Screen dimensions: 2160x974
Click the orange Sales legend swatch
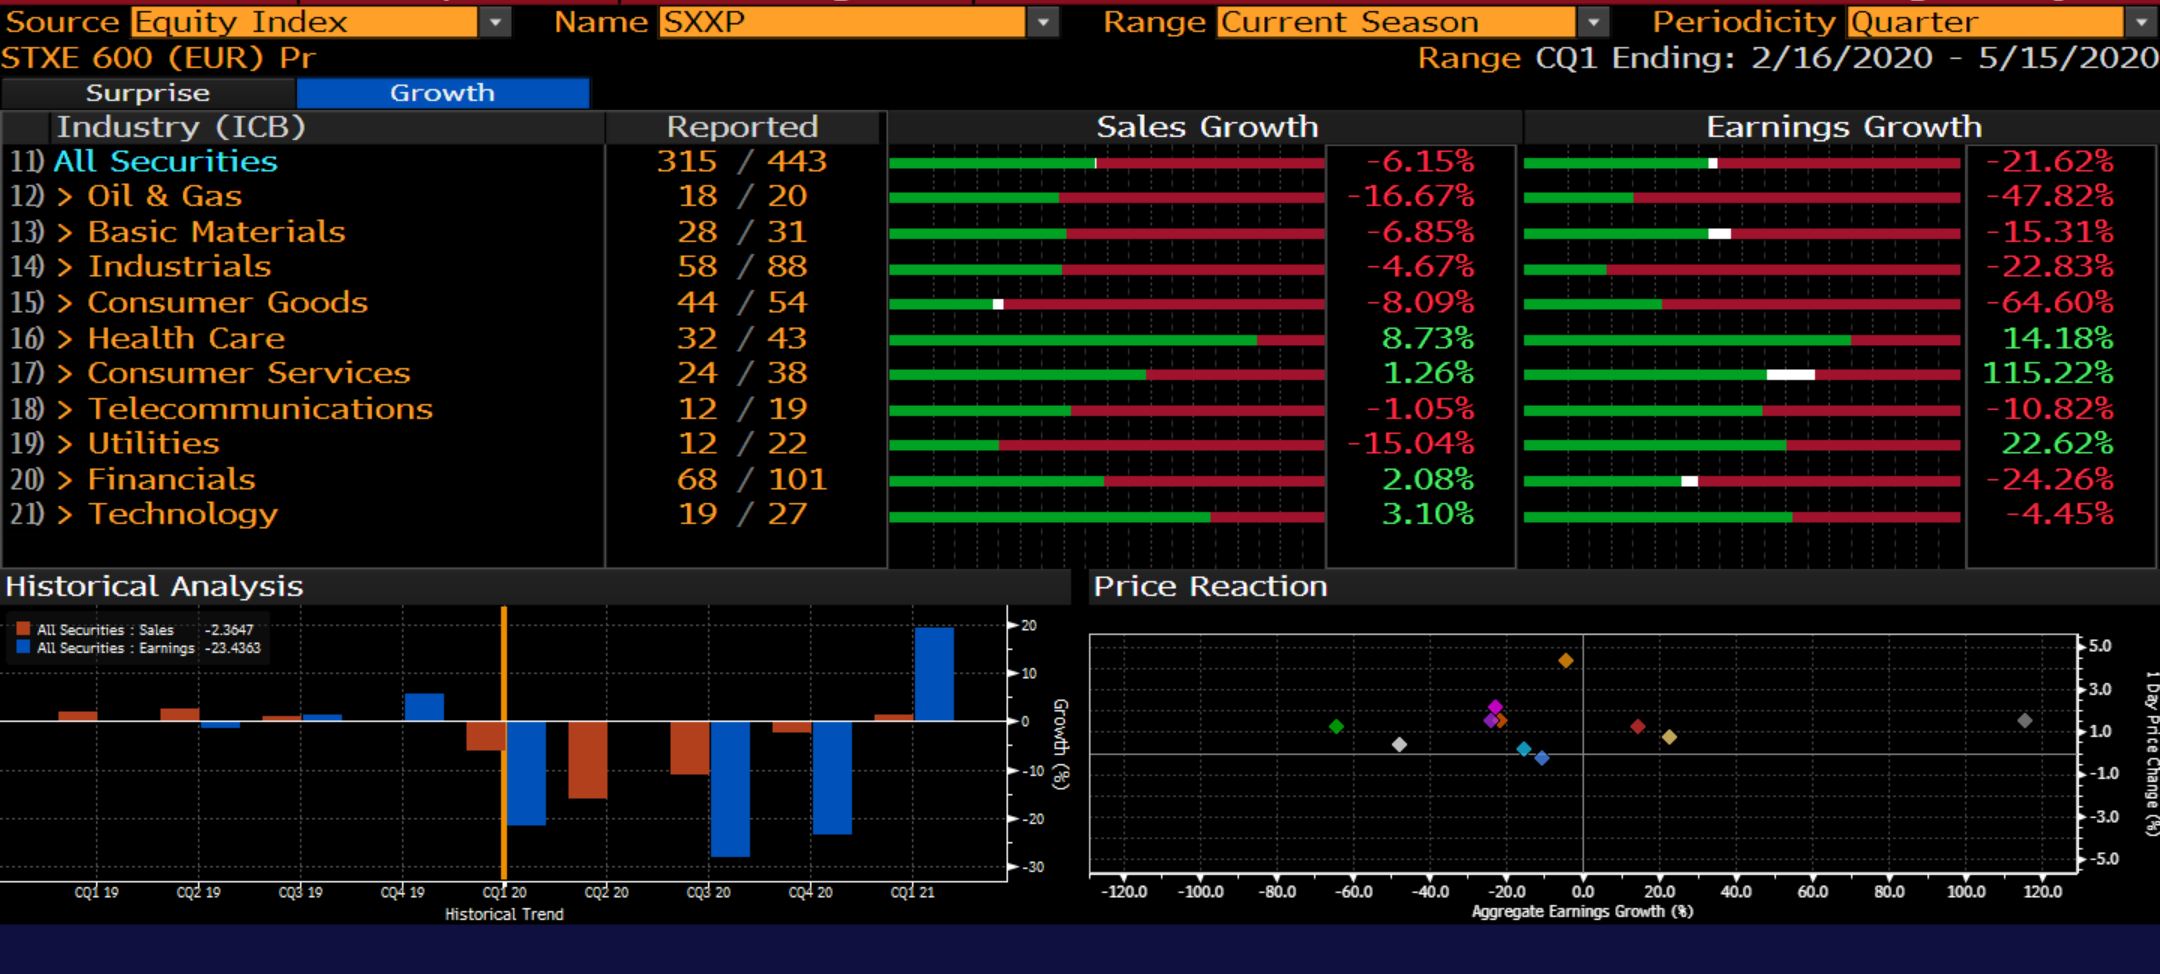click(23, 629)
